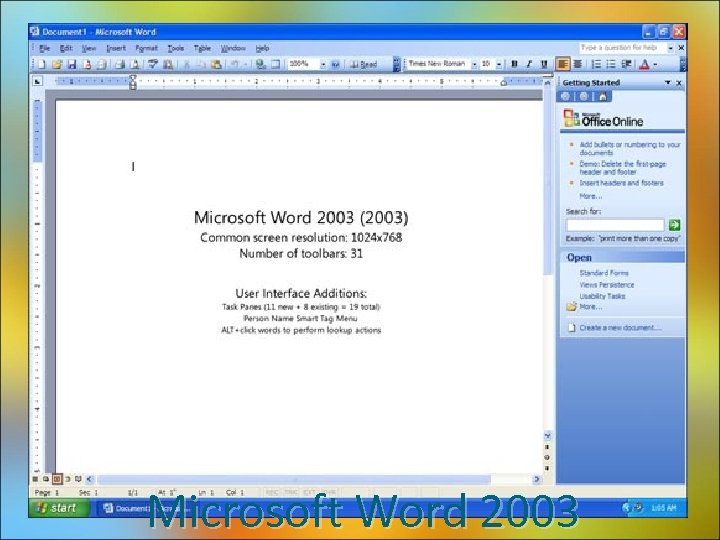
Task: Open the Format menu
Action: [x=146, y=48]
